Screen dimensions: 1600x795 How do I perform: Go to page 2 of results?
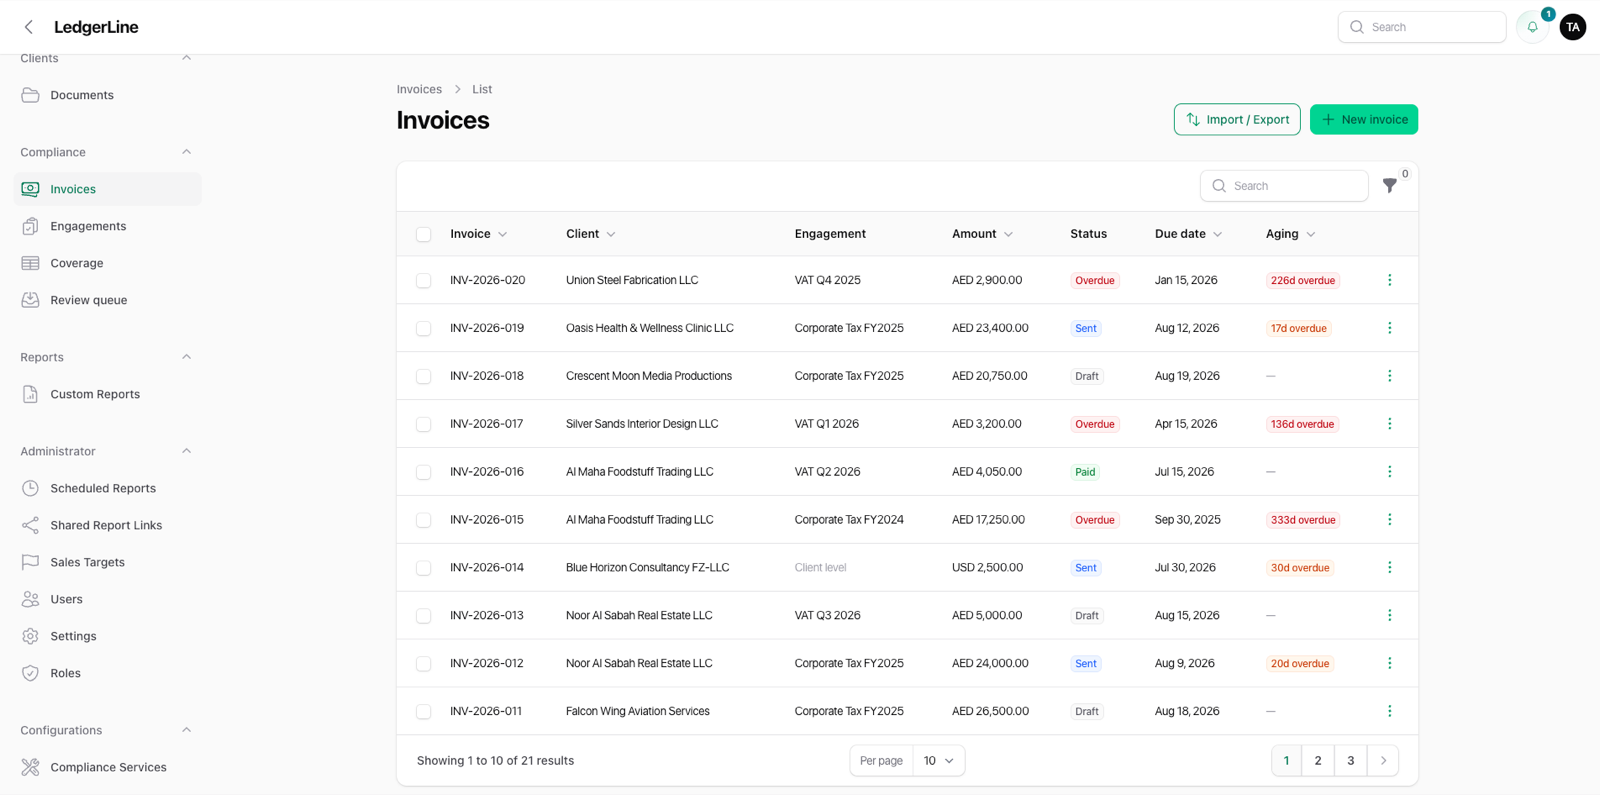[x=1318, y=761]
